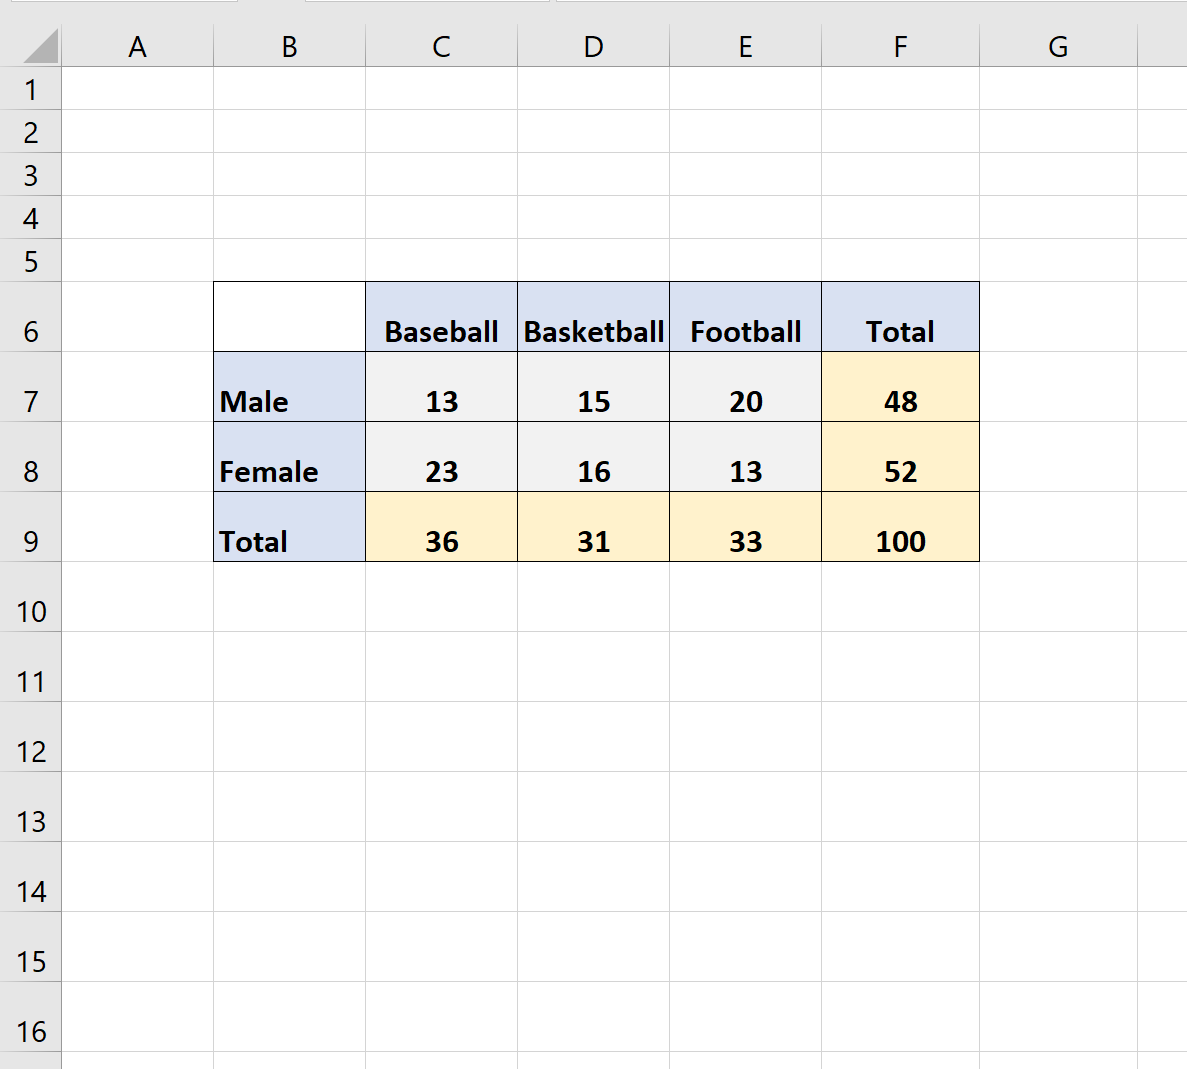
Task: Select column header F
Action: click(899, 46)
